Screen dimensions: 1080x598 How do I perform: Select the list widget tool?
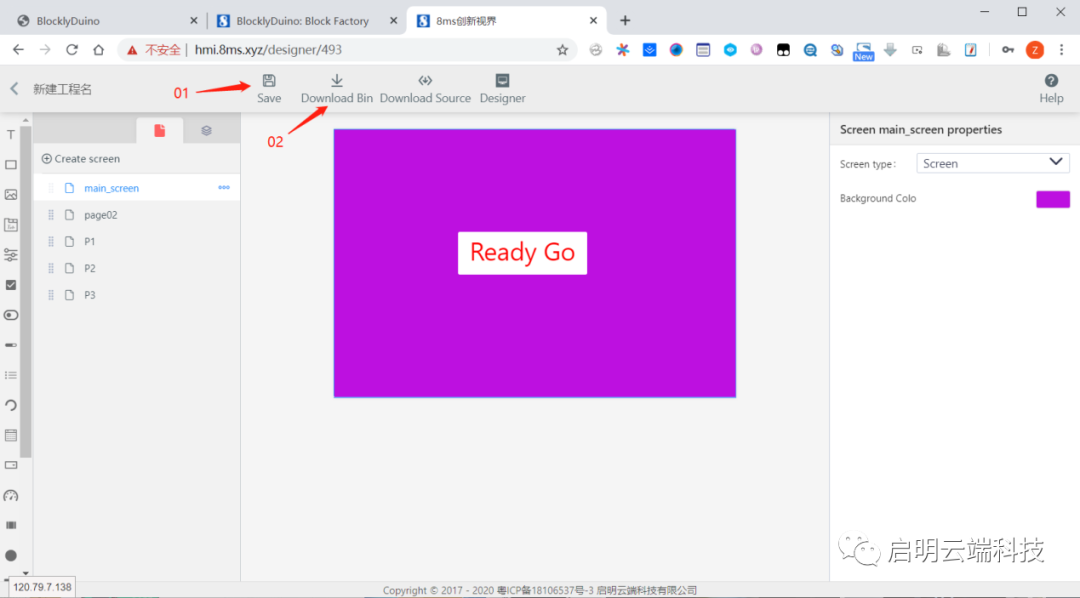[x=11, y=375]
